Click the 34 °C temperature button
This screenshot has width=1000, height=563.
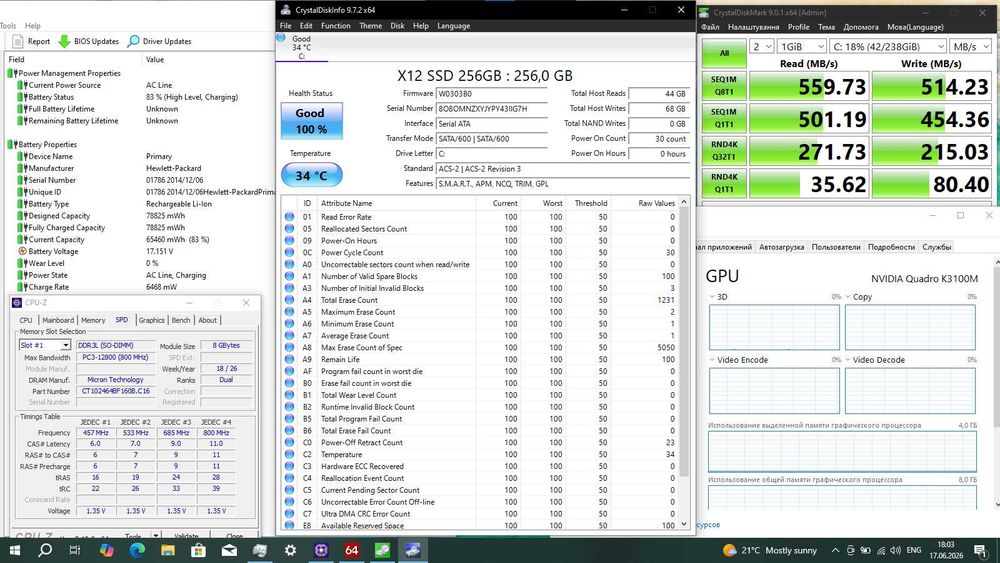(311, 175)
